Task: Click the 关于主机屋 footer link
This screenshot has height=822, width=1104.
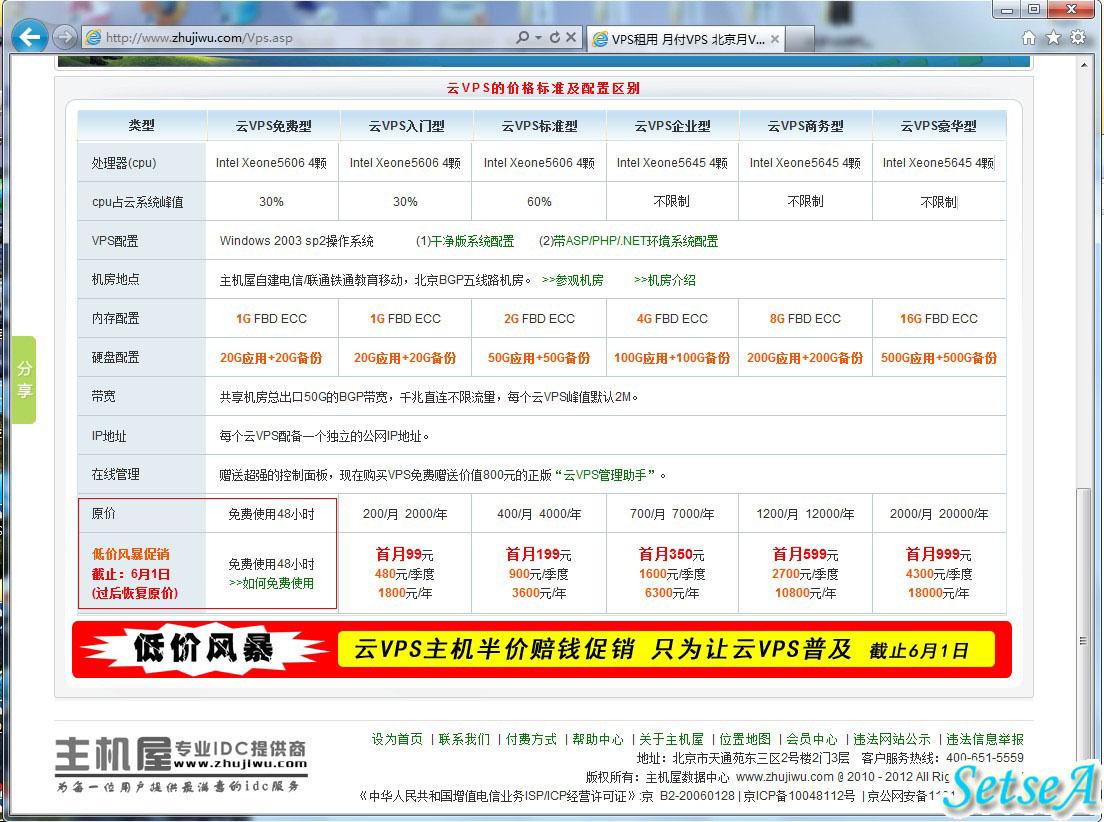Action: [671, 739]
